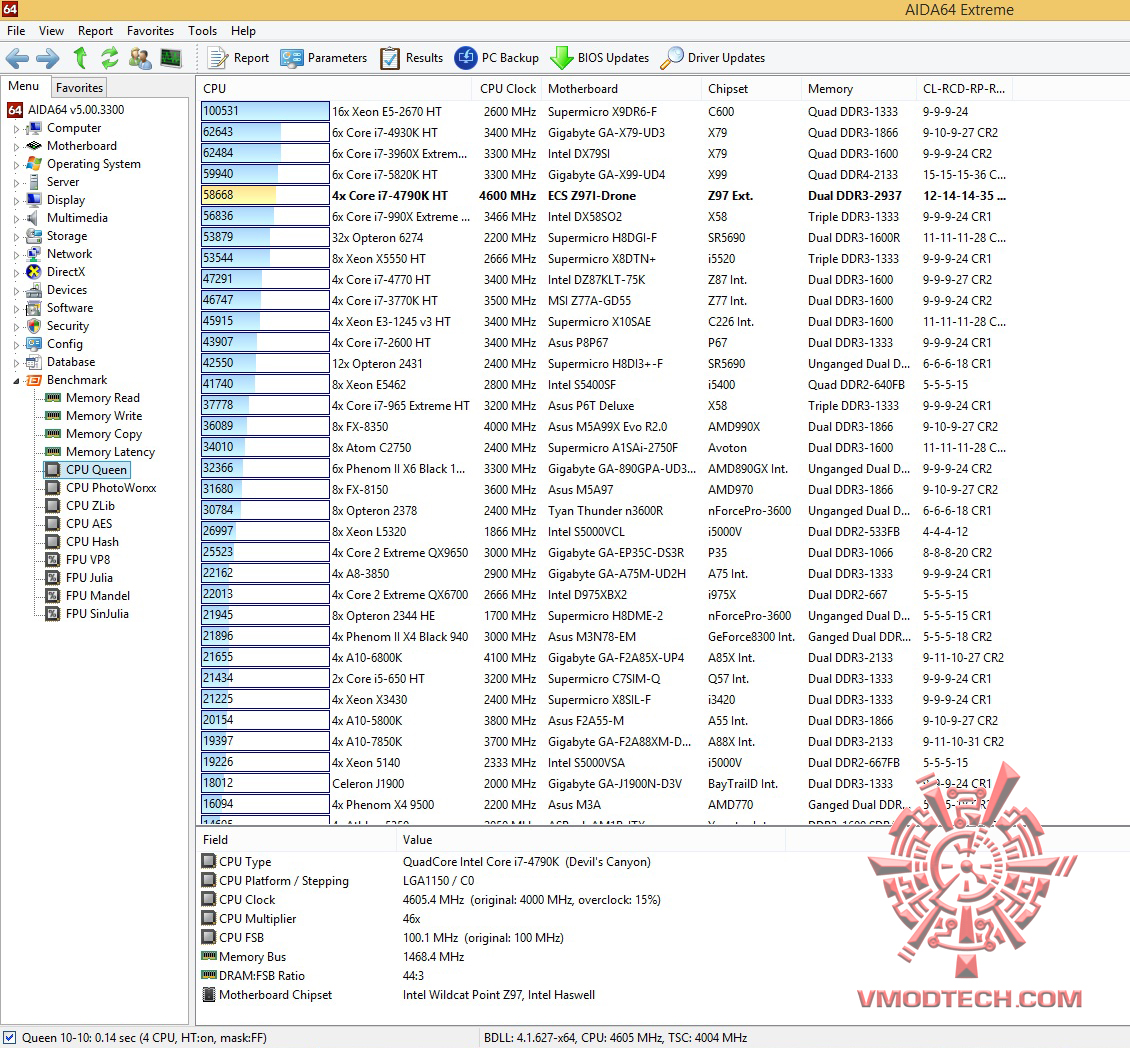Expand the Multimedia tree node
This screenshot has width=1130, height=1048.
pos(17,218)
